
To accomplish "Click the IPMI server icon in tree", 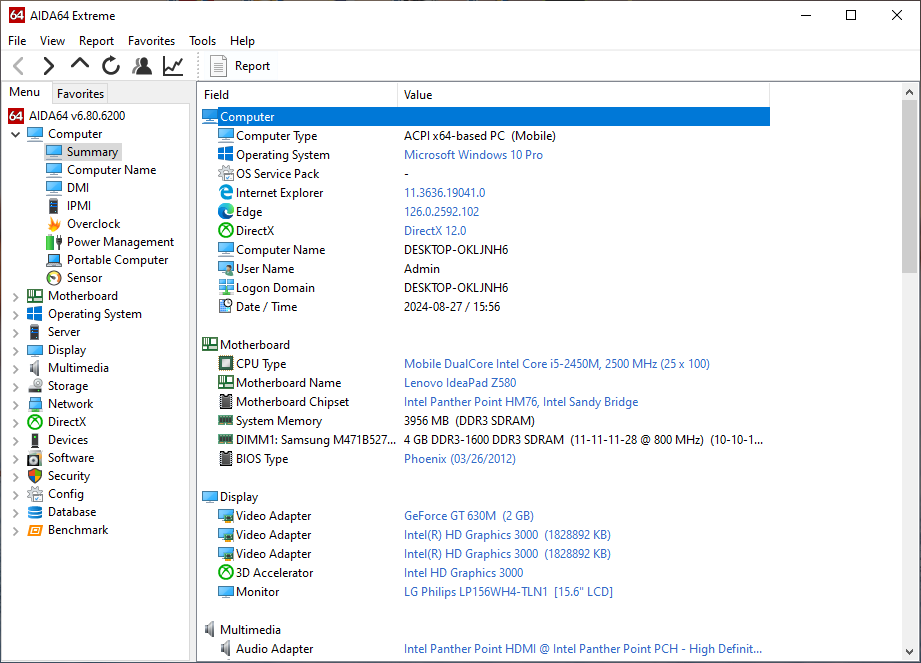I will coord(53,206).
